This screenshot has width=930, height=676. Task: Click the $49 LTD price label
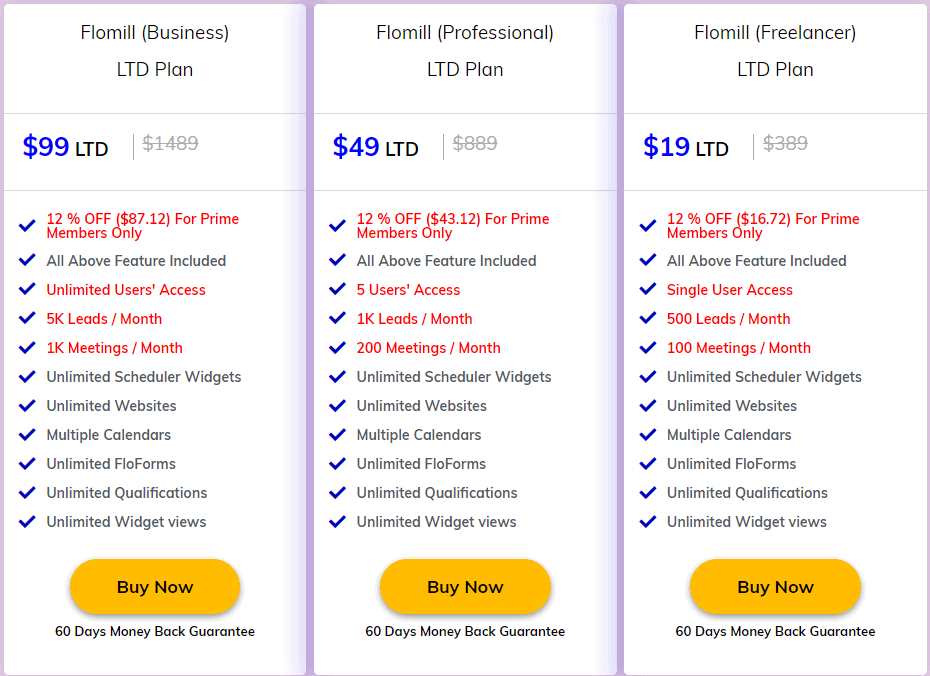tap(374, 146)
